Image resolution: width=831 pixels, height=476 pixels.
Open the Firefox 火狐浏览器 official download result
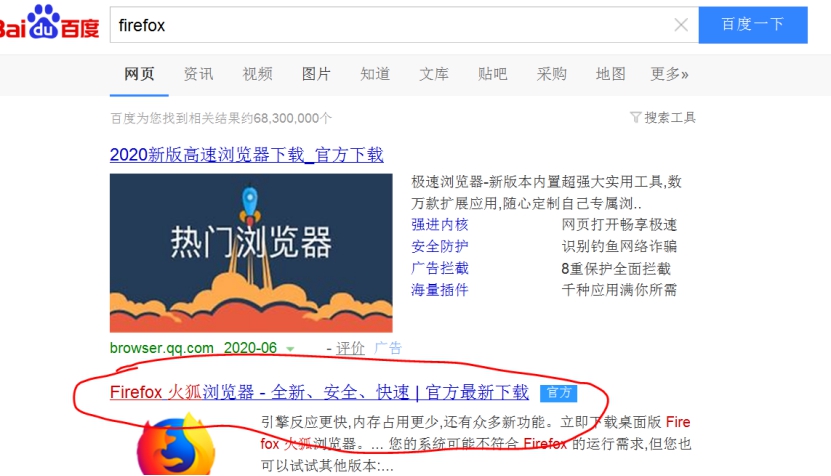point(319,392)
